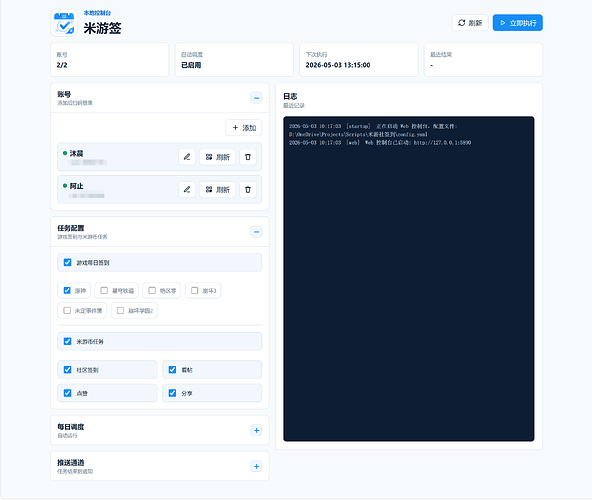Screen dimensions: 592x500
Task: Click the 米游签 page title
Action: tap(102, 28)
